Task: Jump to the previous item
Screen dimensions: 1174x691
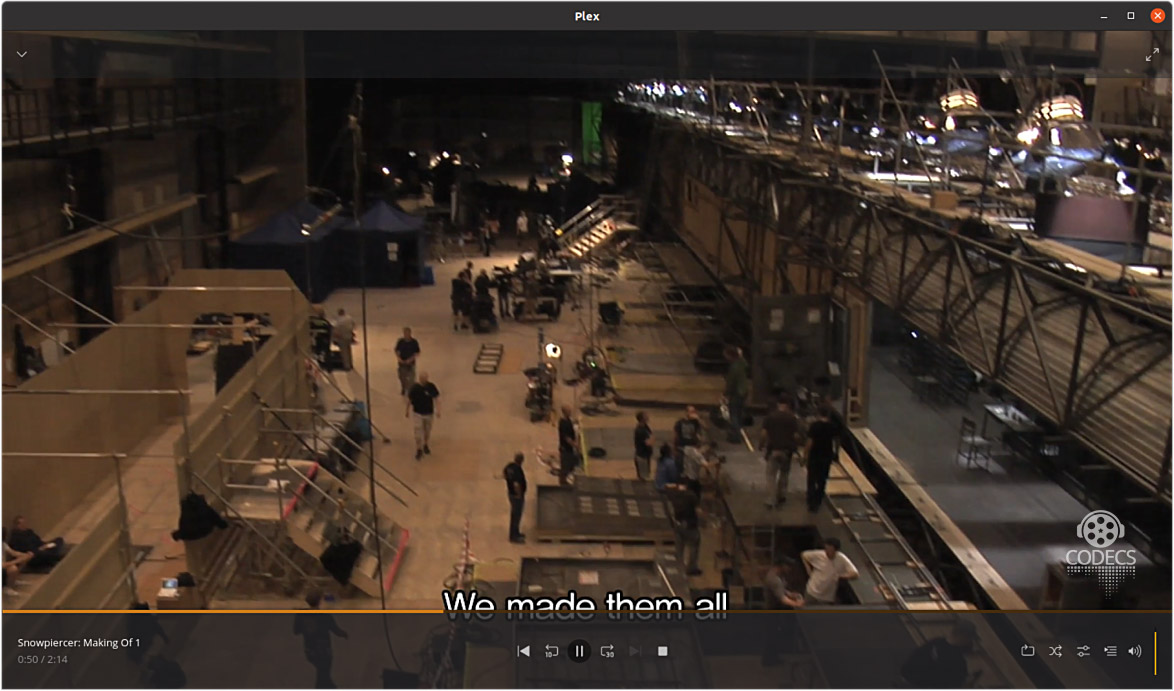Action: coord(523,651)
